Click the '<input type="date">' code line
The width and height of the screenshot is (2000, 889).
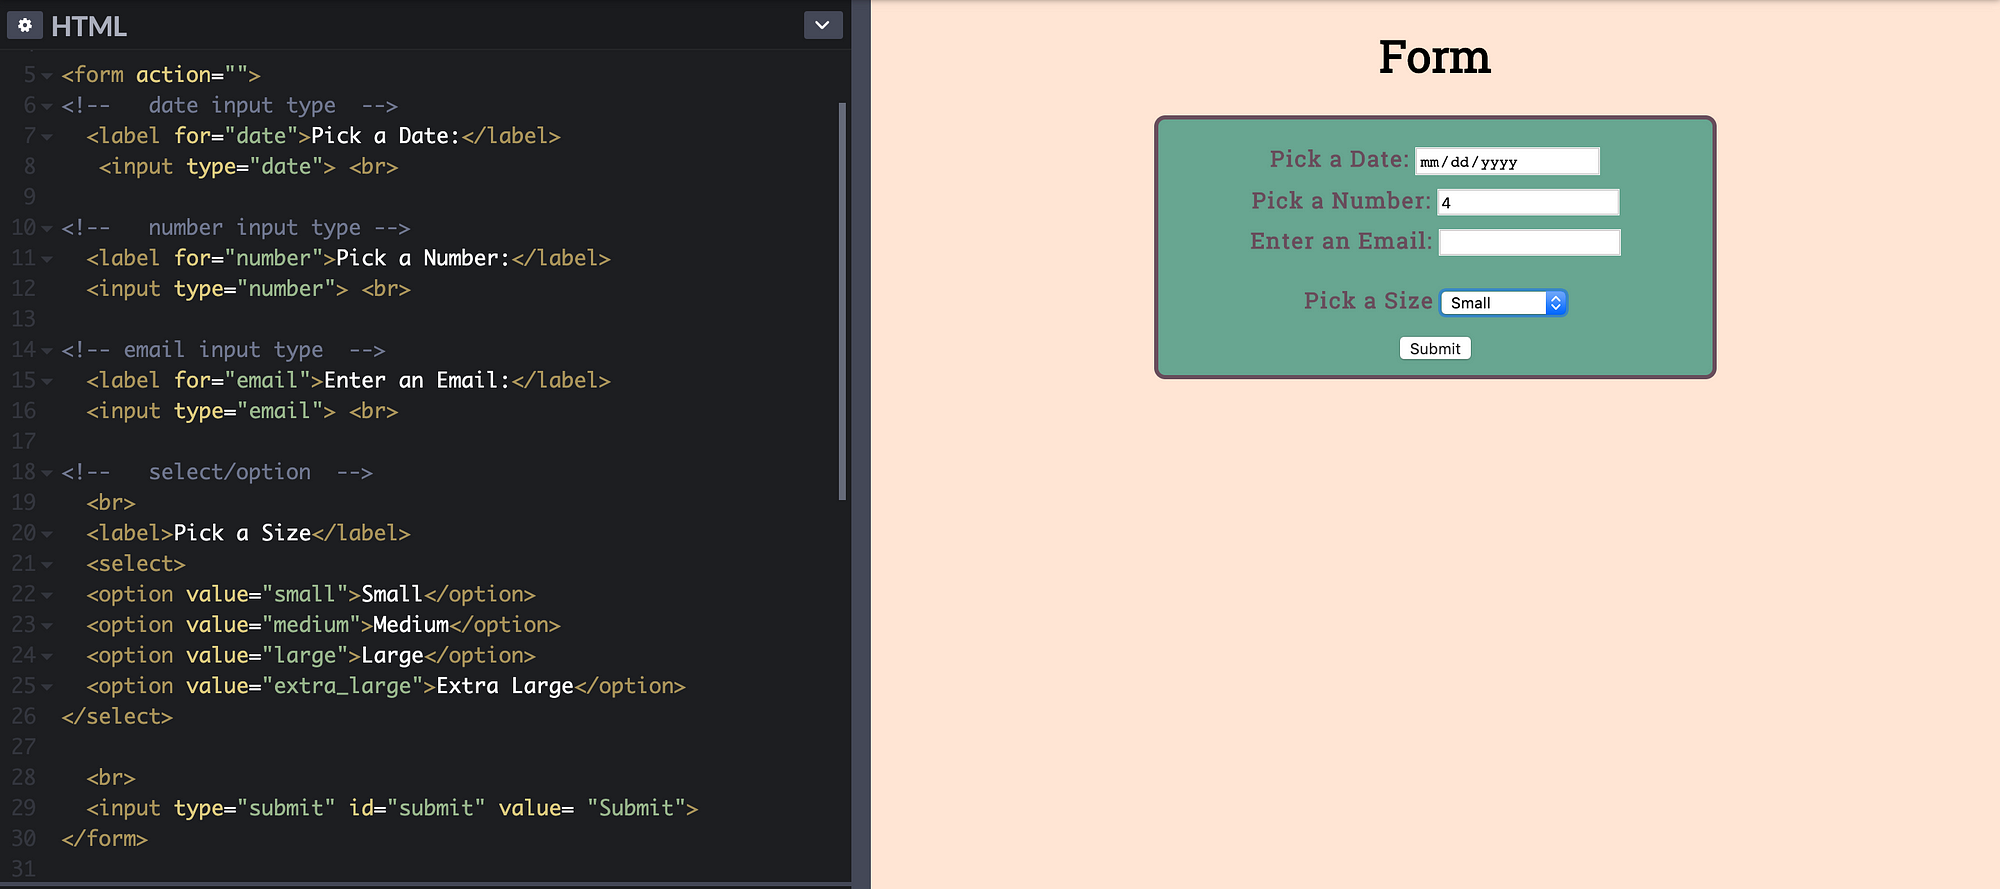(x=249, y=166)
